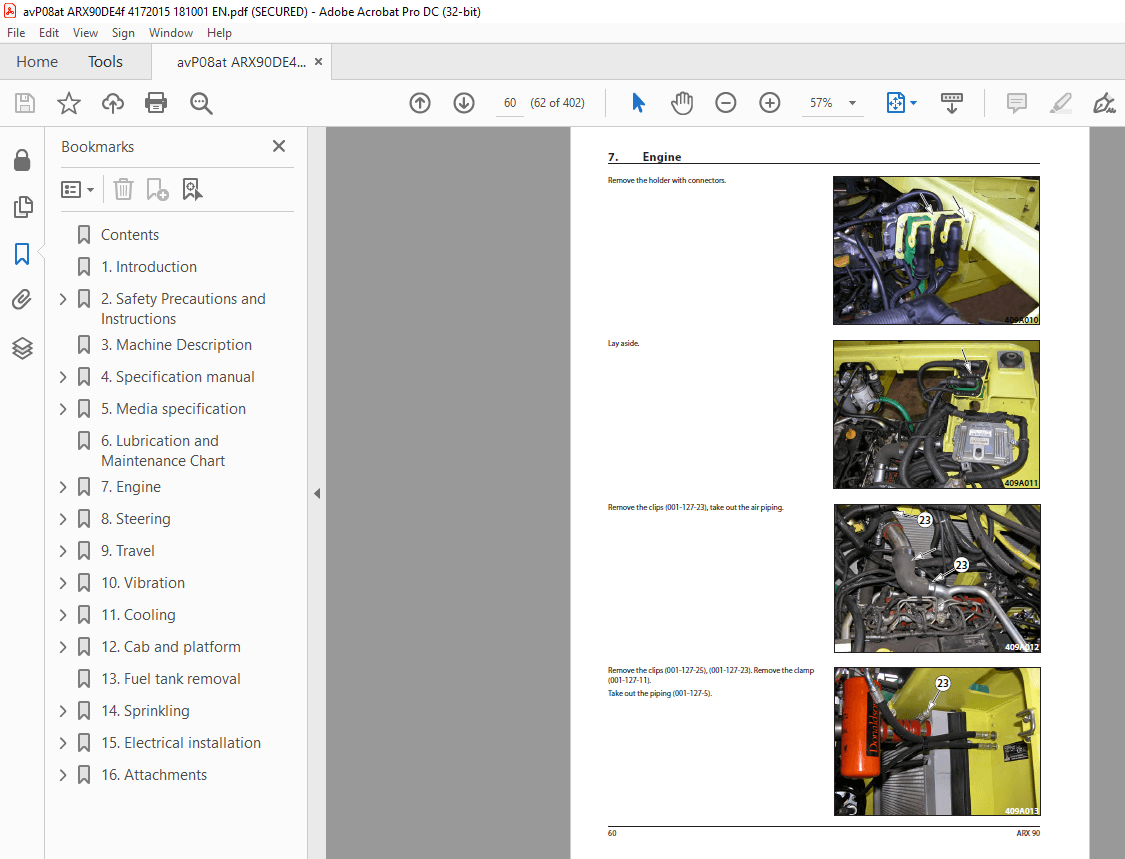Toggle the Layers panel
Viewport: 1125px width, 859px height.
point(22,348)
